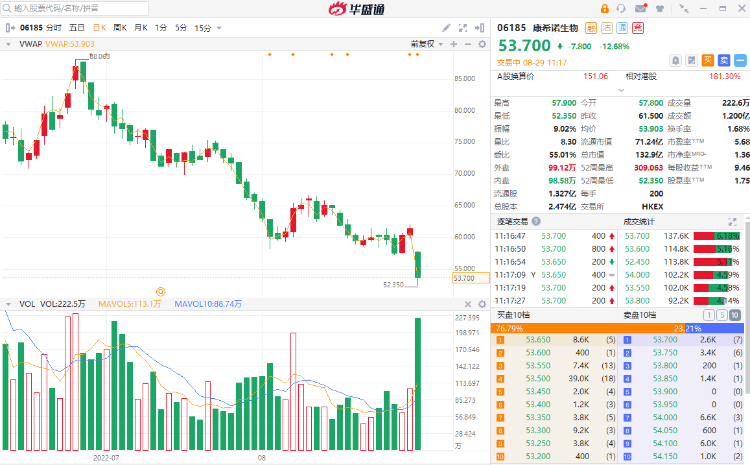Click bid level 1 price 53.650

click(538, 340)
